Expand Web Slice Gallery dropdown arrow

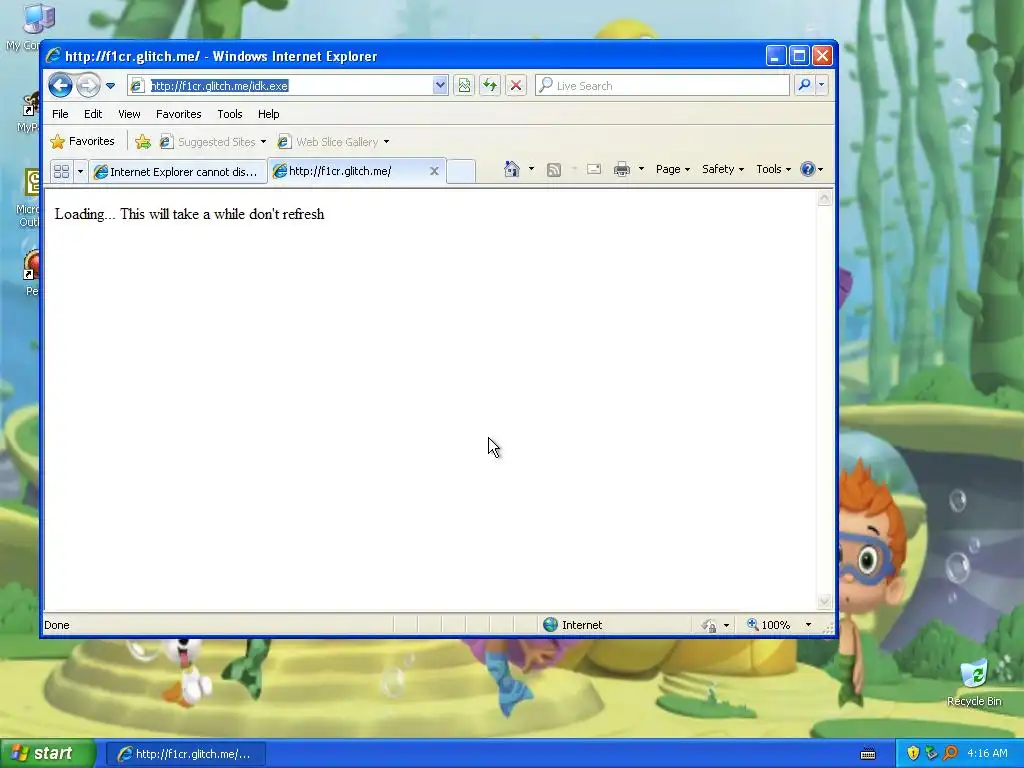(x=387, y=142)
